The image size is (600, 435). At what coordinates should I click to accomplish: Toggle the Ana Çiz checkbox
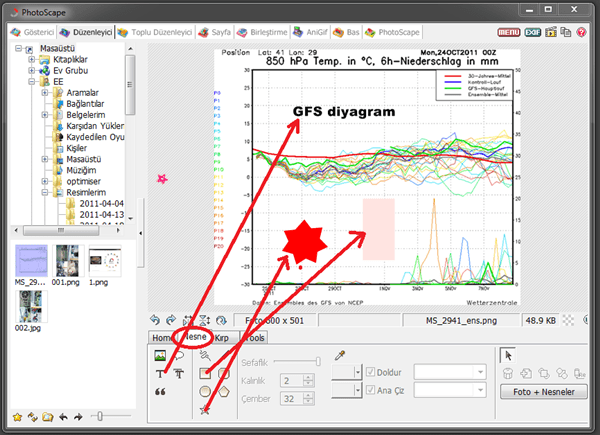click(372, 391)
